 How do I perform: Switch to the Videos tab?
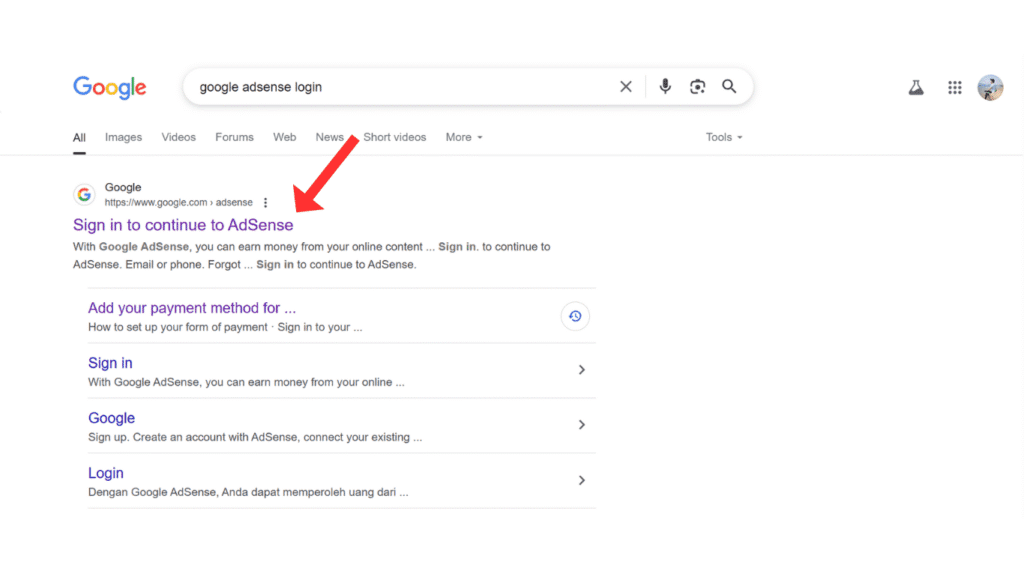tap(178, 137)
